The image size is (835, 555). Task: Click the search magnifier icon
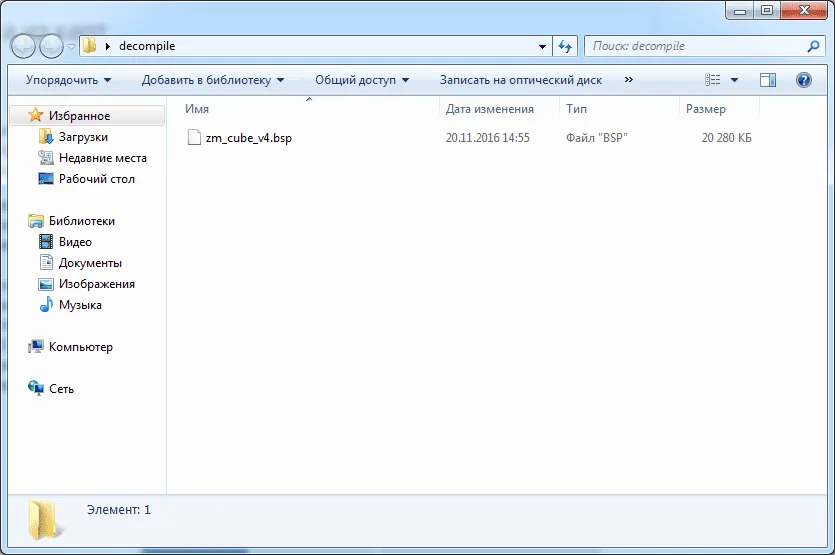coord(813,46)
